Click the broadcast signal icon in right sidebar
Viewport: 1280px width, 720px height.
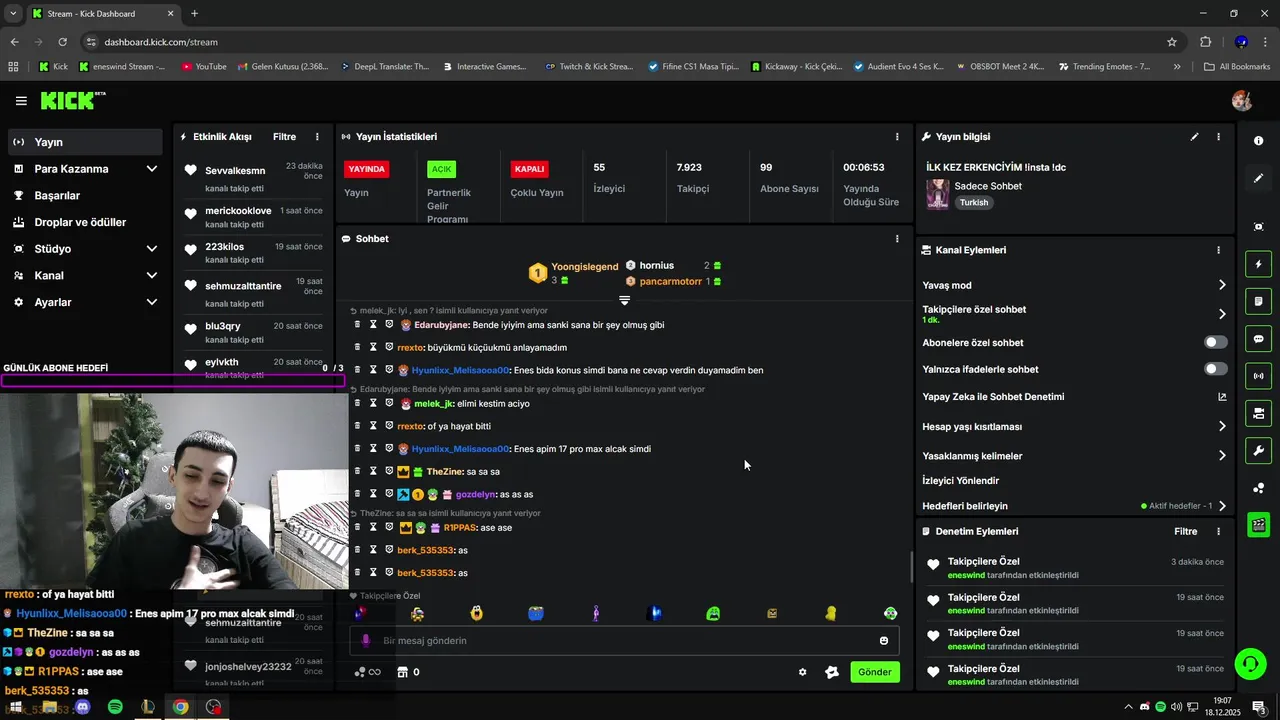[1259, 376]
